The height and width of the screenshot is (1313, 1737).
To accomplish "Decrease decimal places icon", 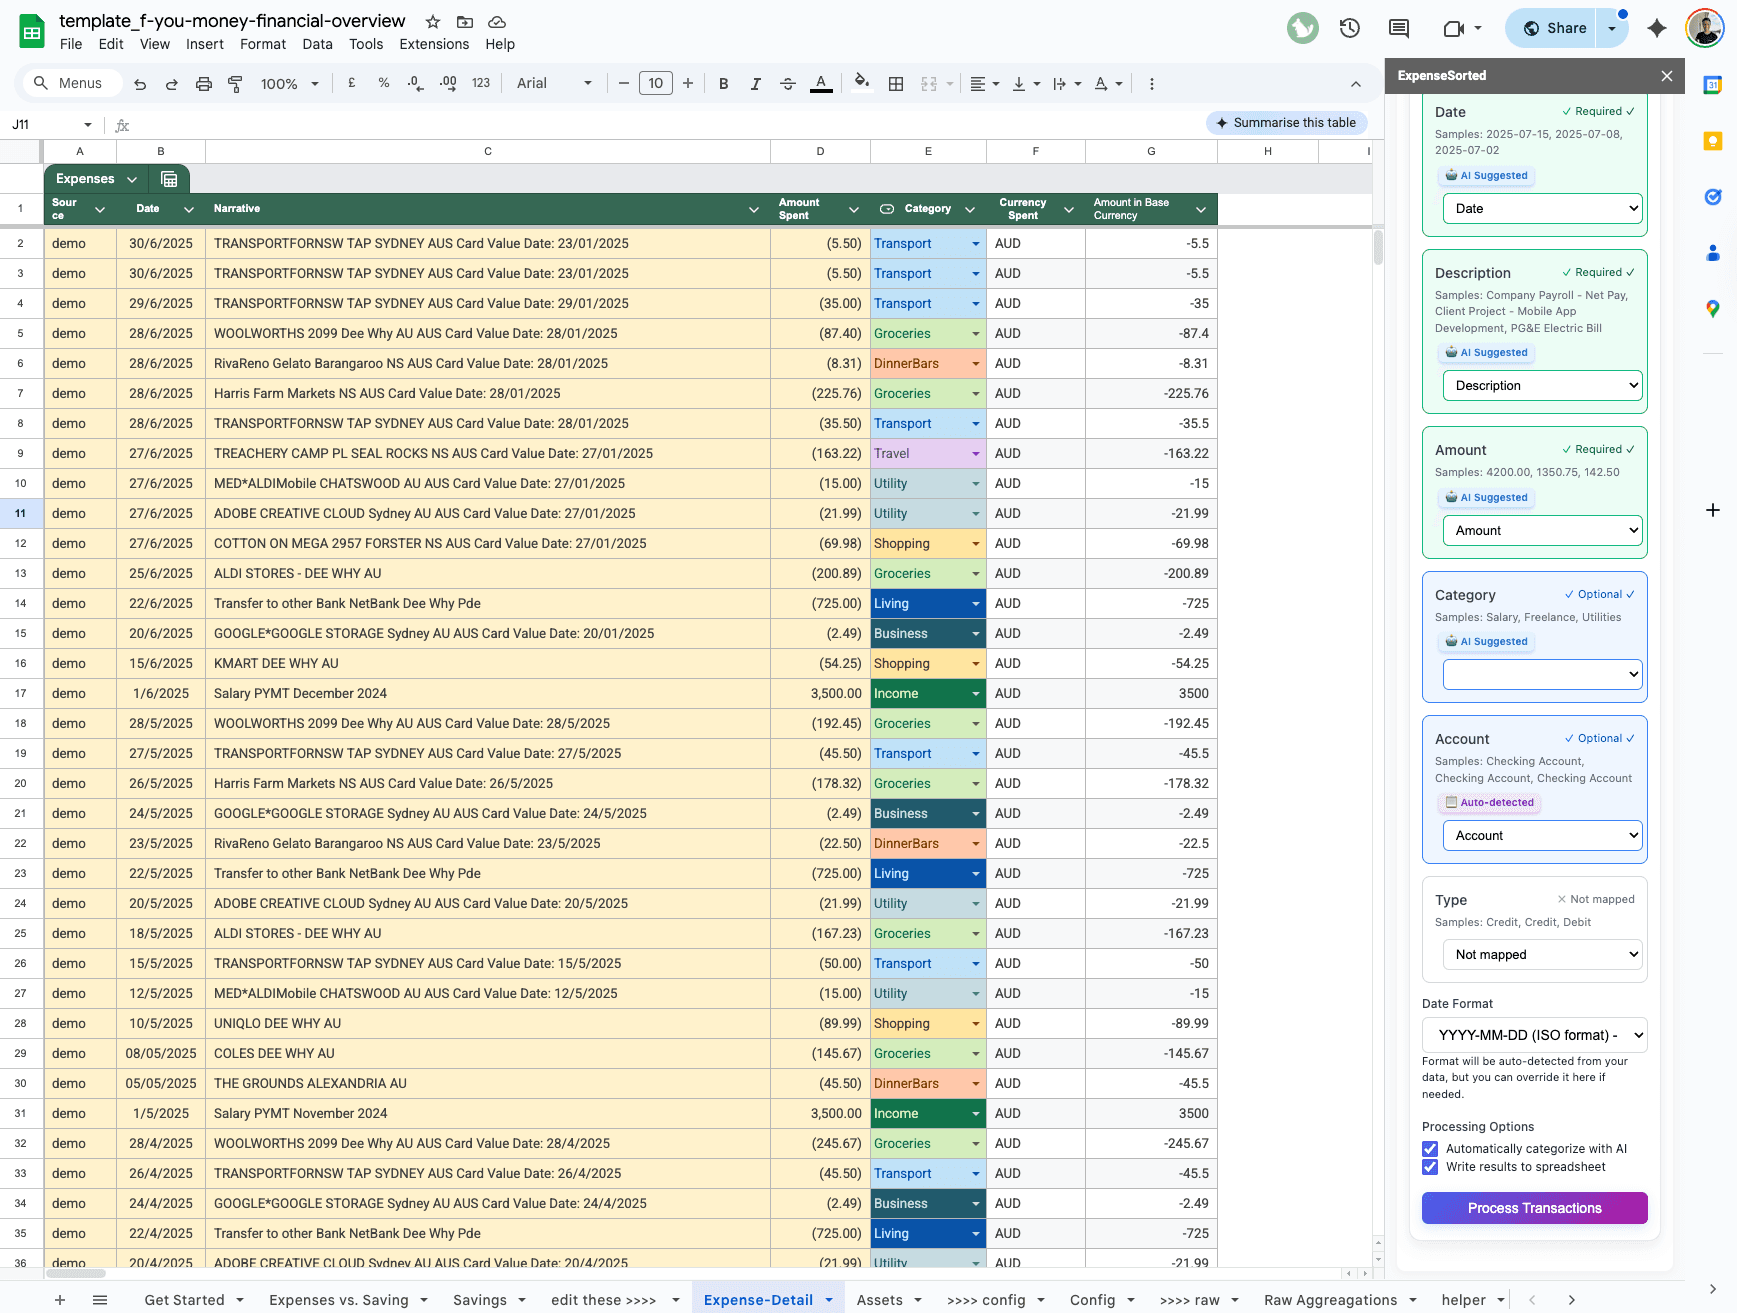I will pyautogui.click(x=416, y=84).
